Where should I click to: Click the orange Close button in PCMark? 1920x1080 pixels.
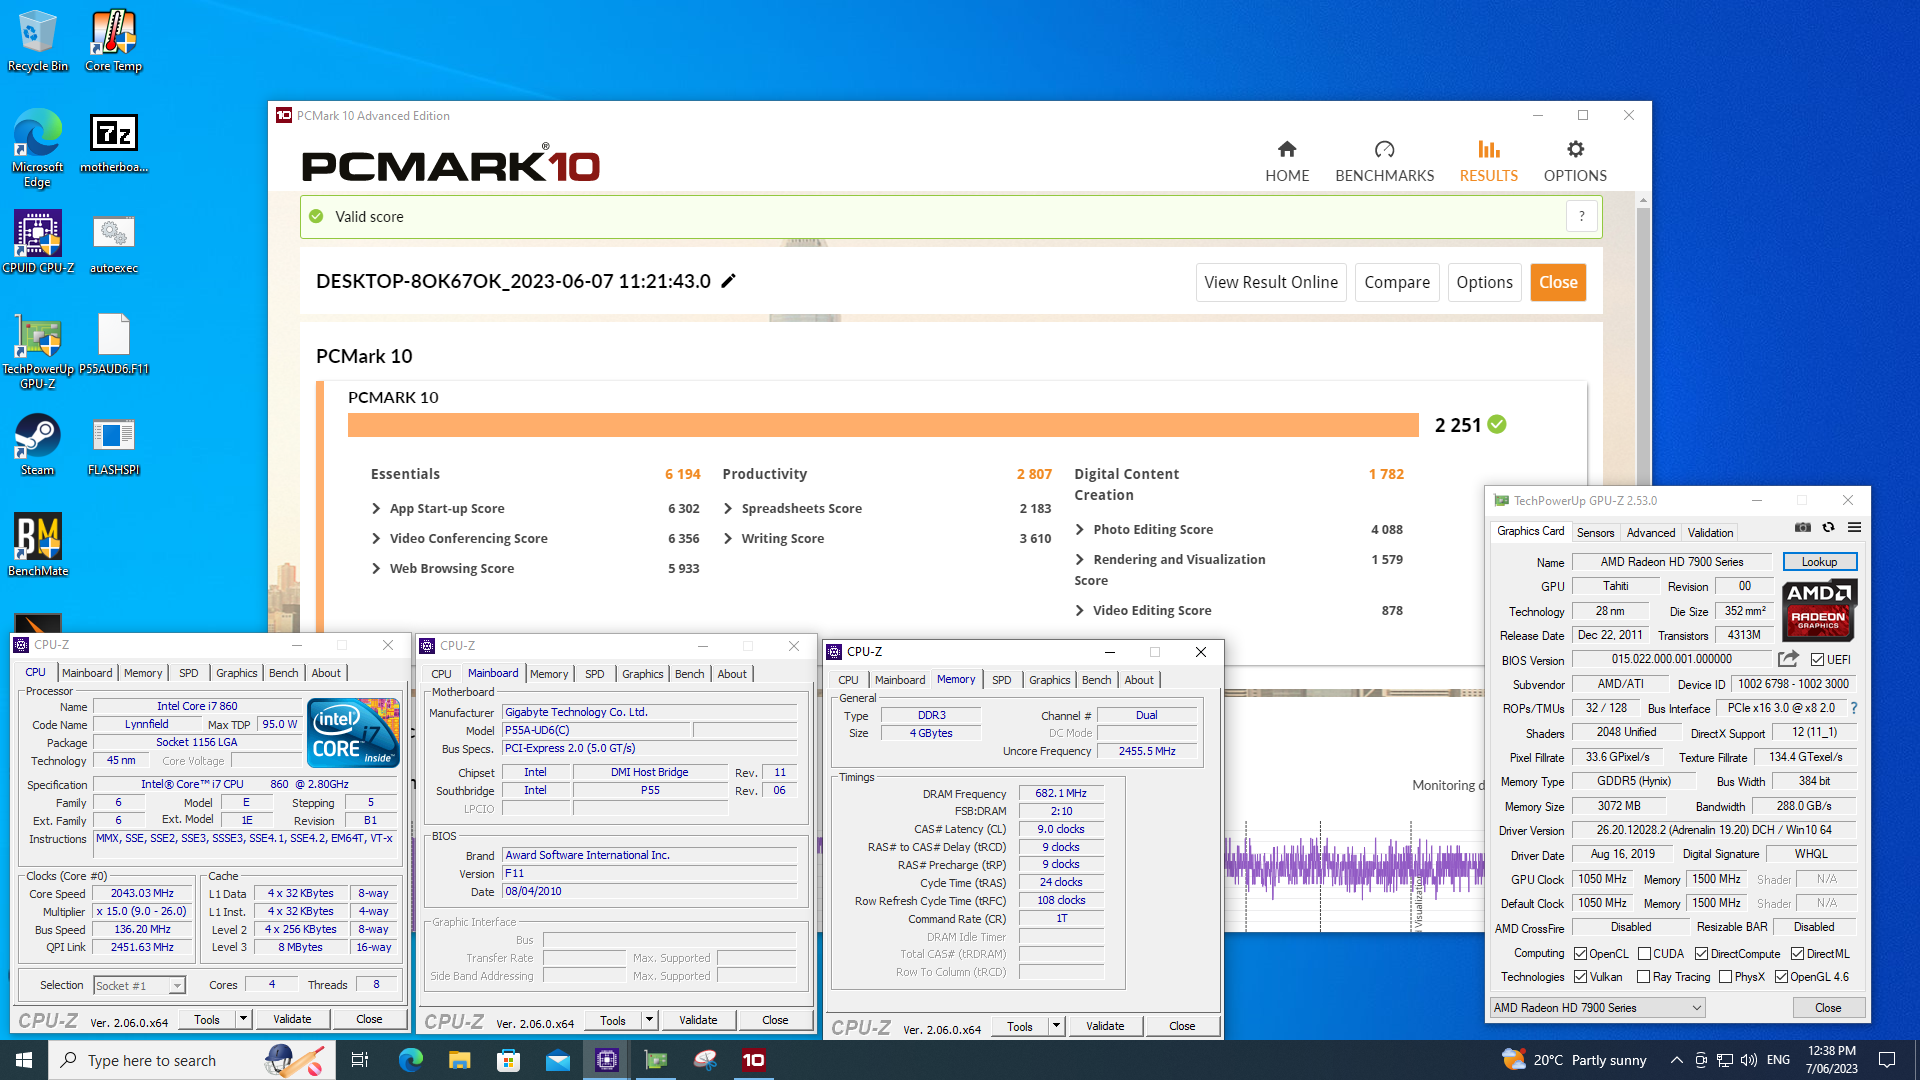(1558, 283)
